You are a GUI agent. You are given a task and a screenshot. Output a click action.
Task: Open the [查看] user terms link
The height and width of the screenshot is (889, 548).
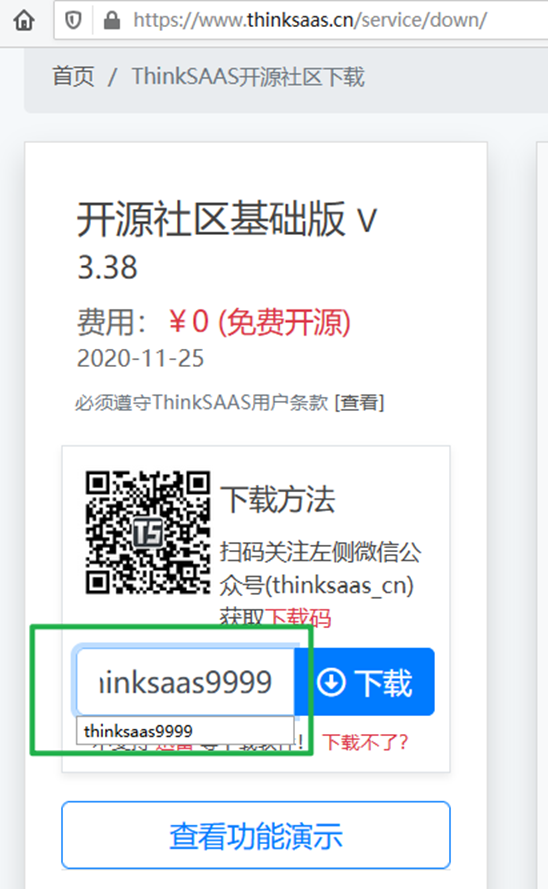pos(359,403)
